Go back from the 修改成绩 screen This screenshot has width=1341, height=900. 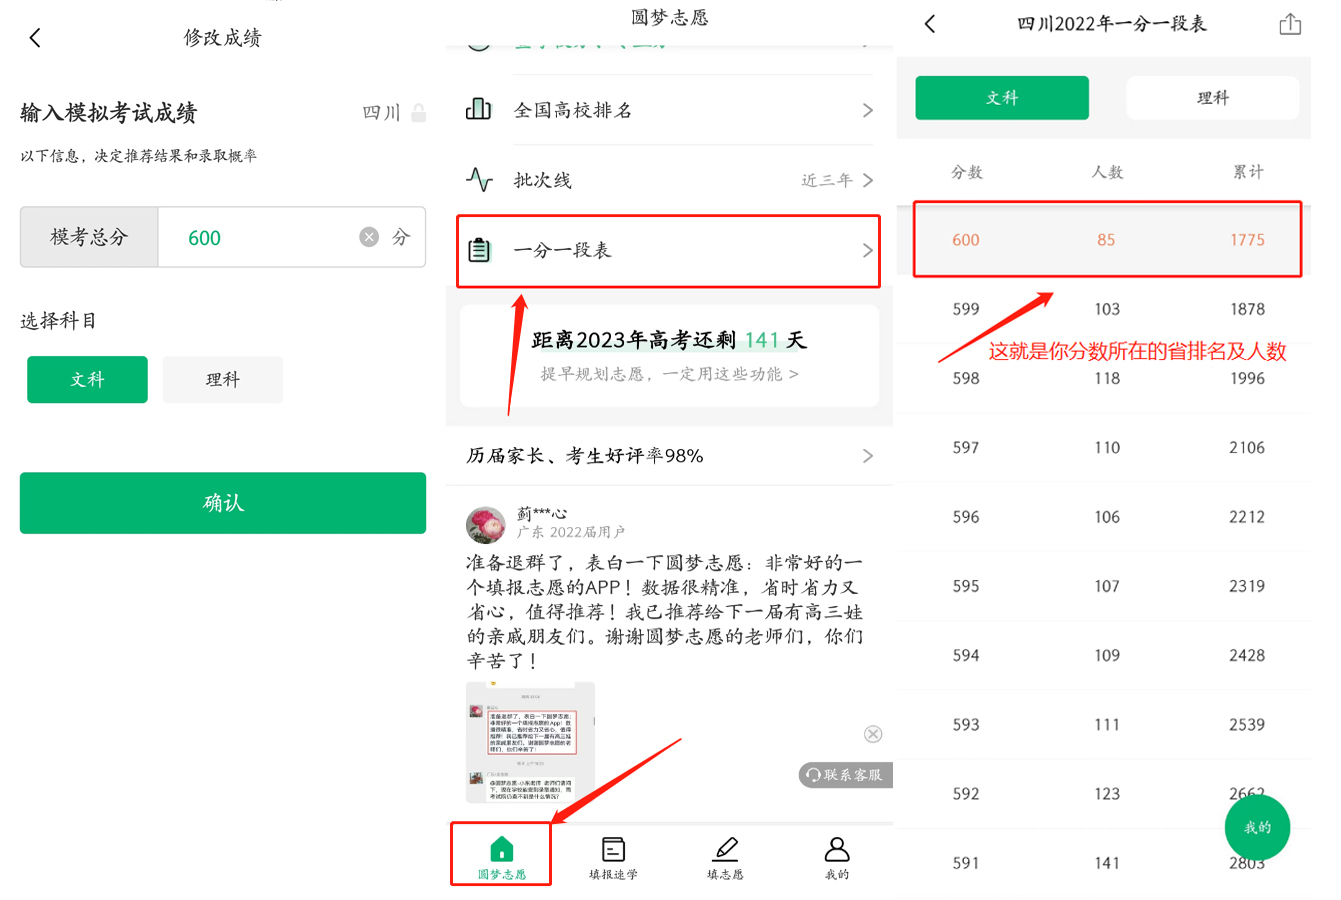coord(35,38)
